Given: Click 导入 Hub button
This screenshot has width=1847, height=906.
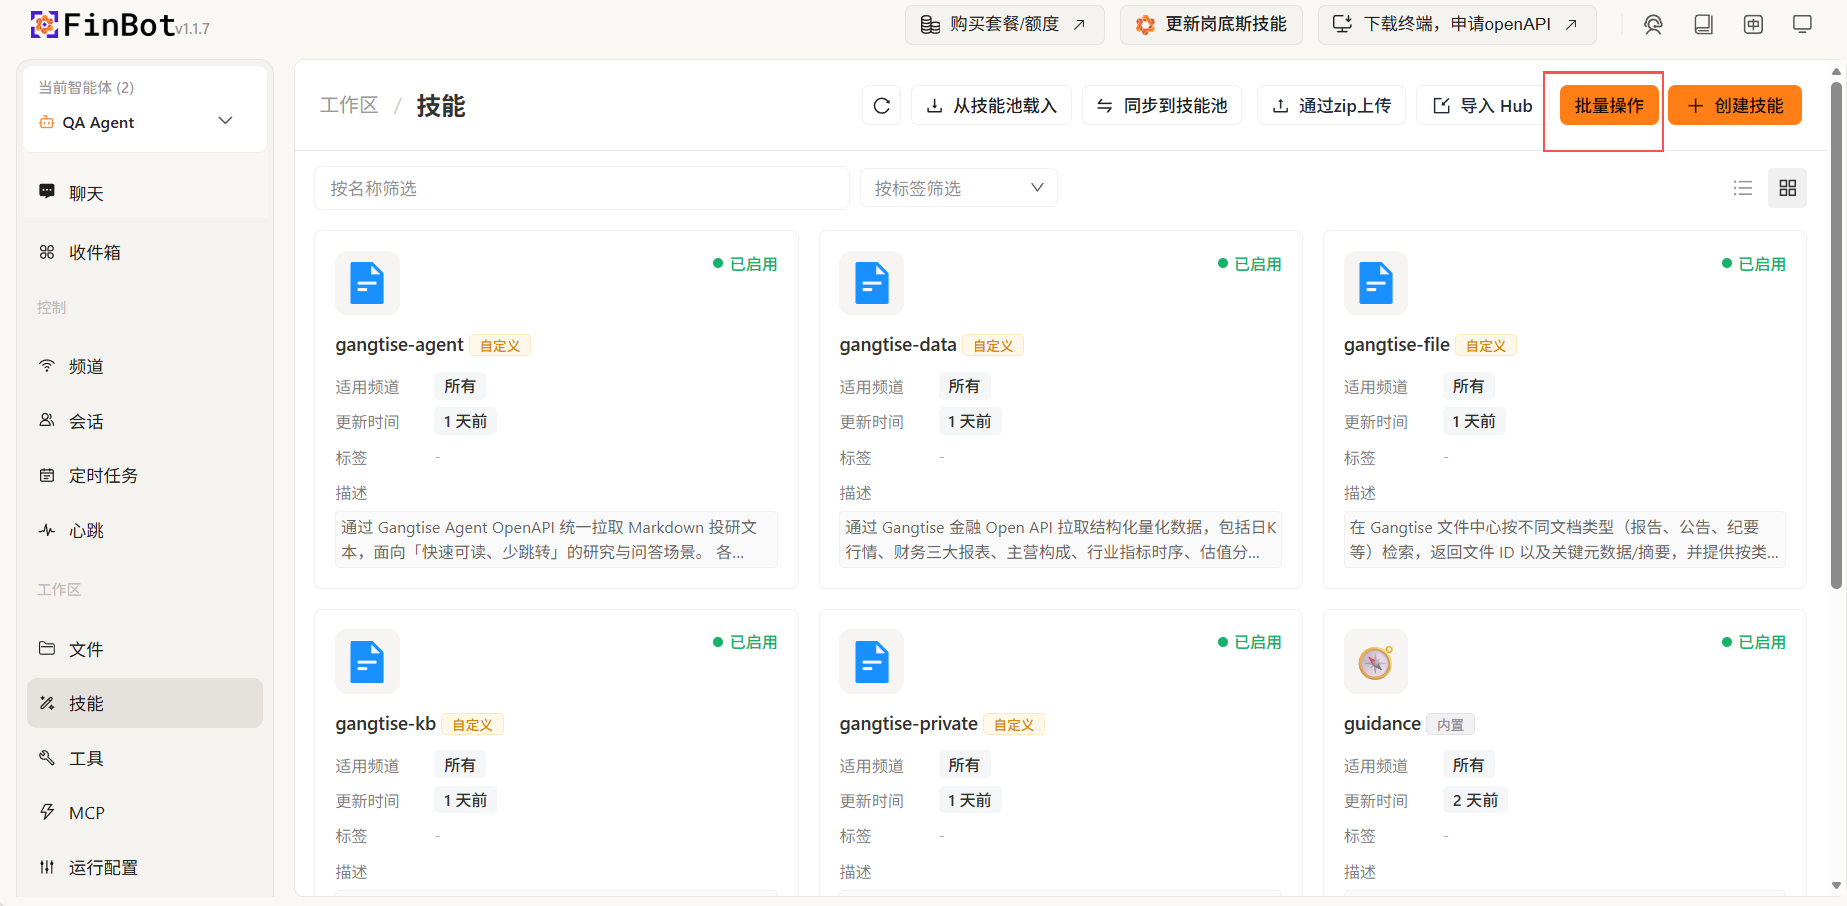Looking at the screenshot, I should pyautogui.click(x=1482, y=105).
